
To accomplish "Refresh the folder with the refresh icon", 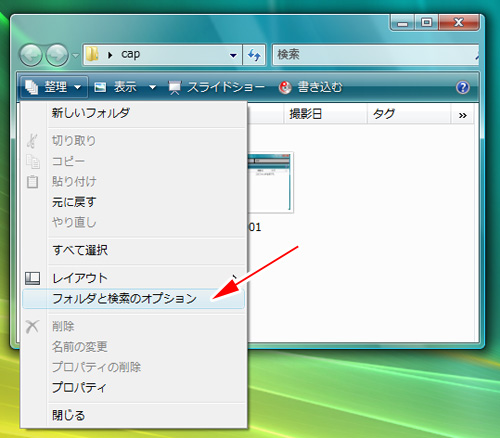I will (254, 55).
